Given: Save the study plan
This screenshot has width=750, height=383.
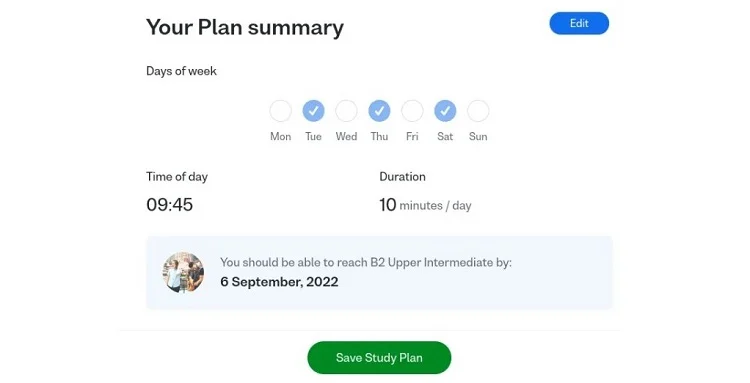Looking at the screenshot, I should tap(379, 358).
